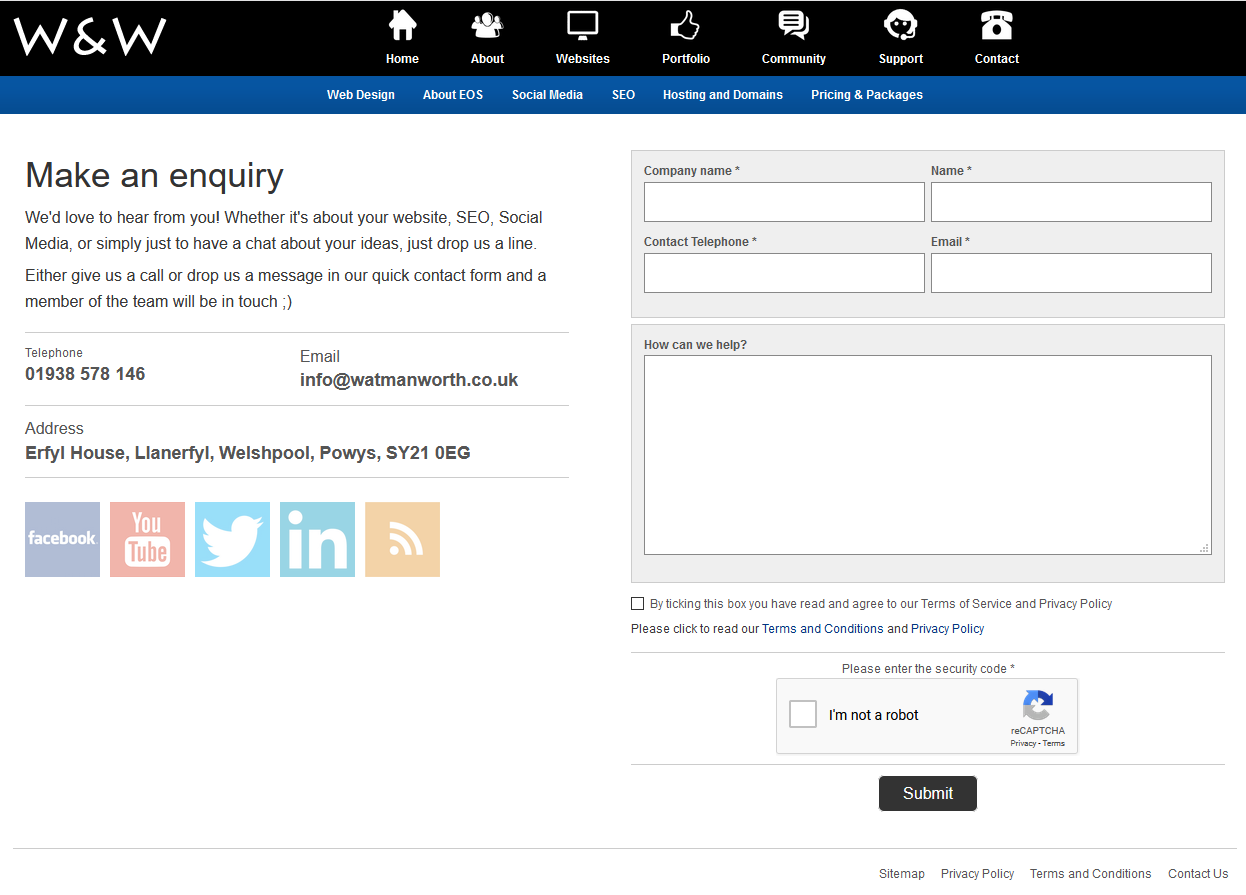Open the RSS feed icon

[402, 539]
